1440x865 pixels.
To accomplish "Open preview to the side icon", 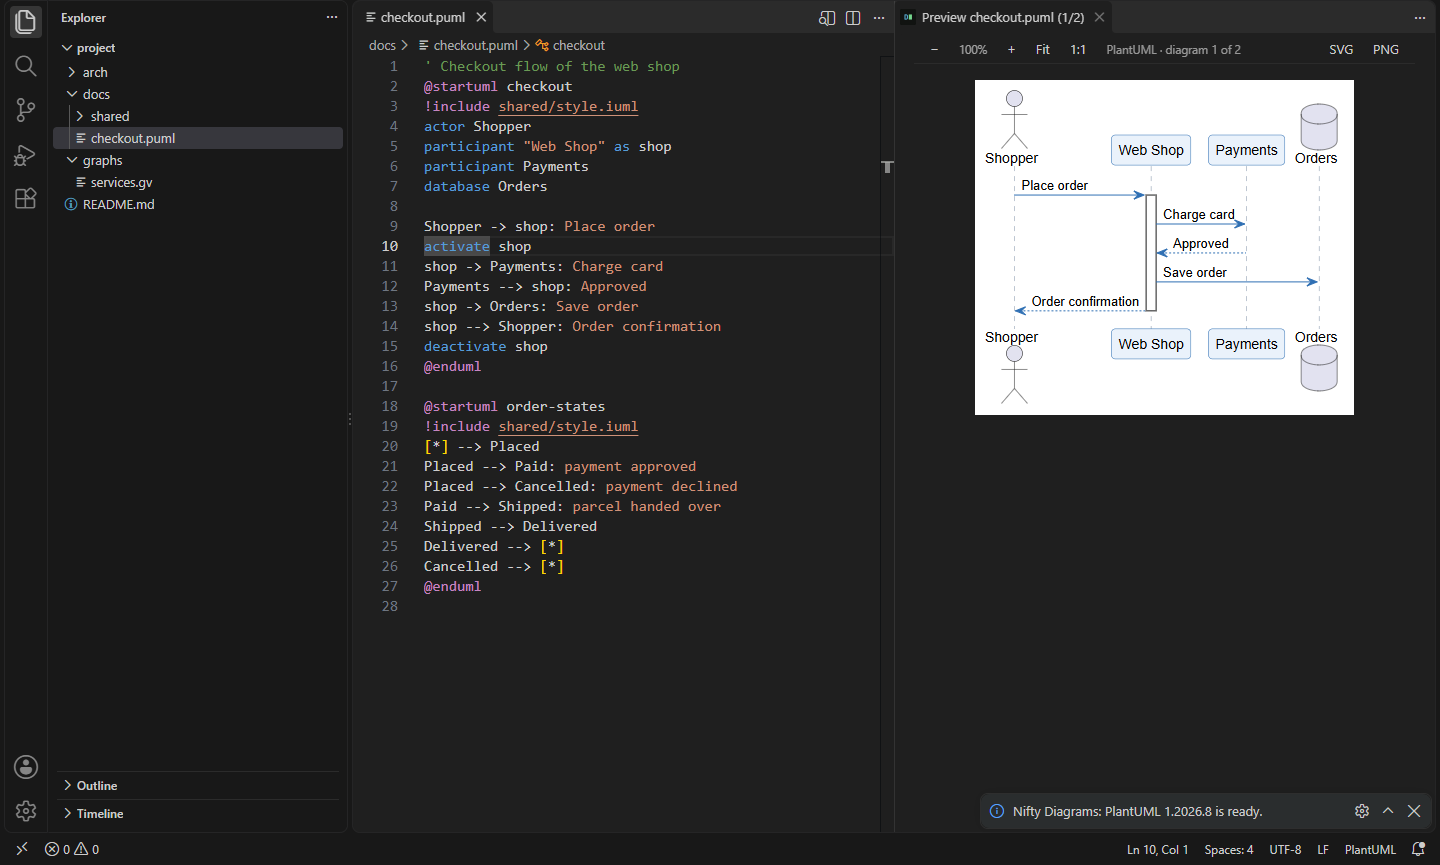I will point(827,18).
